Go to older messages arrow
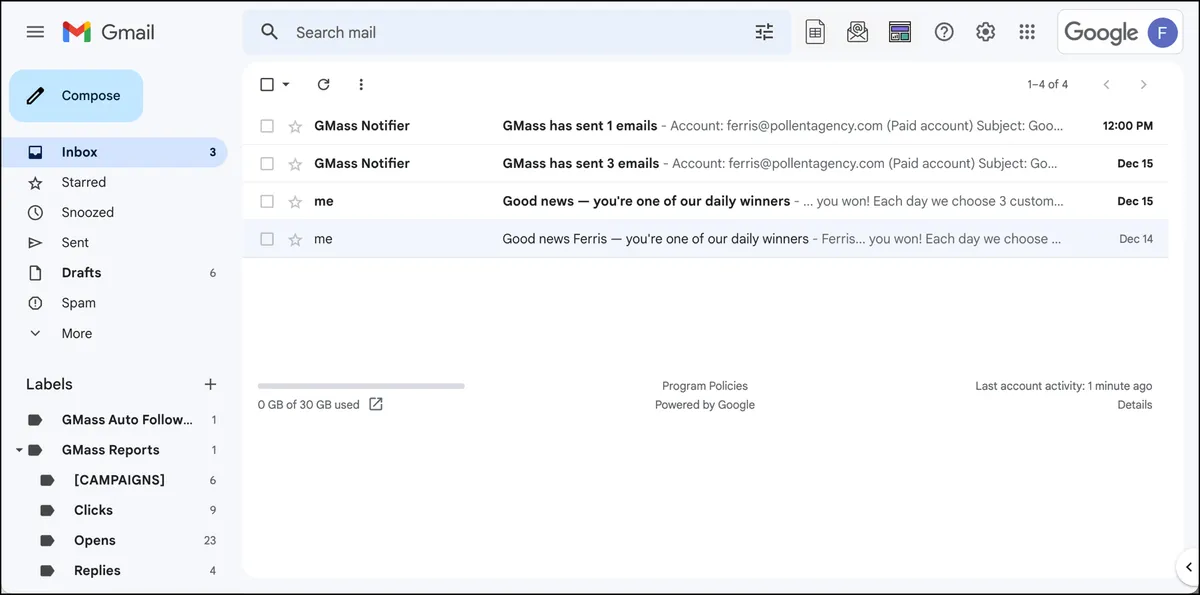The height and width of the screenshot is (595, 1200). coord(1144,85)
